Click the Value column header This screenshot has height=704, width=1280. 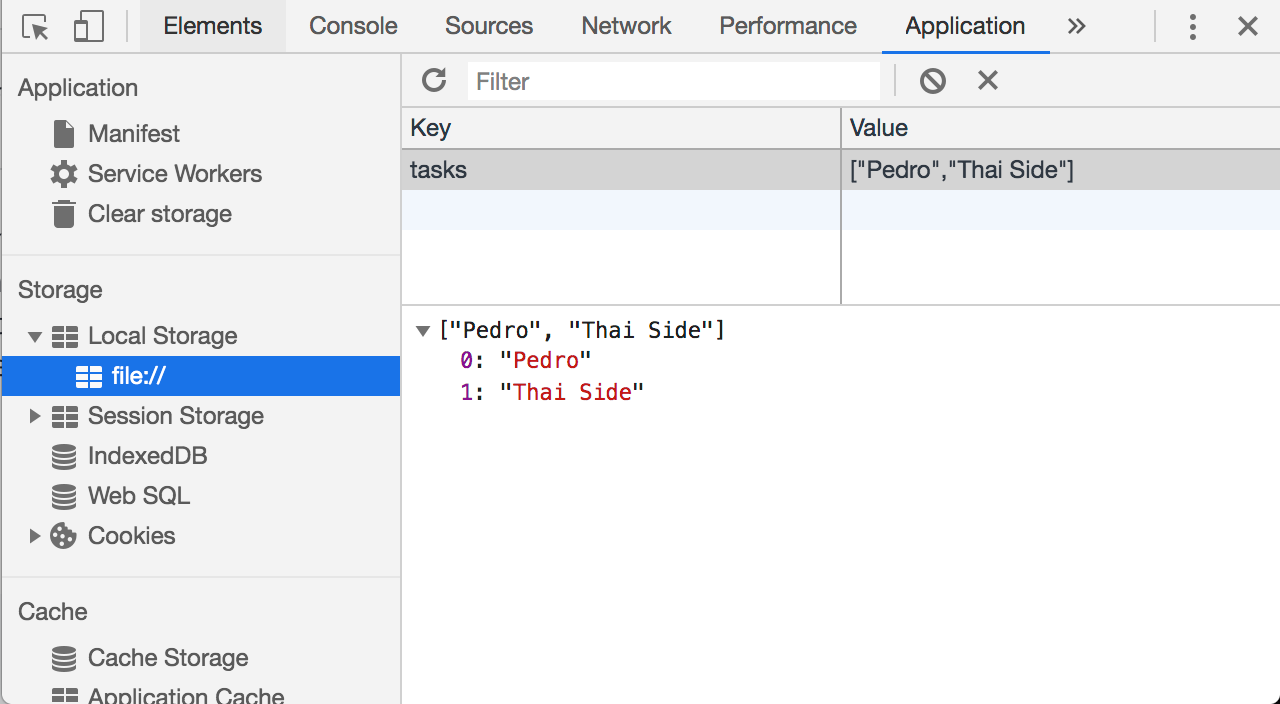[1060, 128]
